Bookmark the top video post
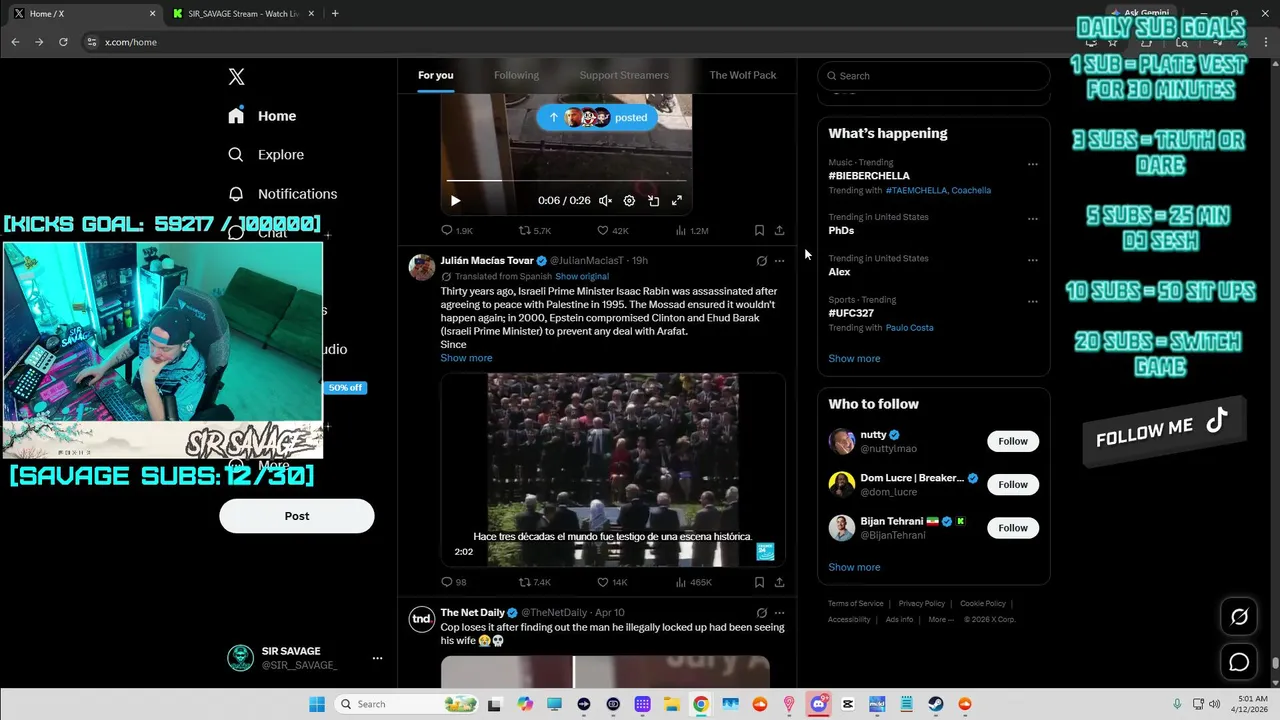 point(759,231)
